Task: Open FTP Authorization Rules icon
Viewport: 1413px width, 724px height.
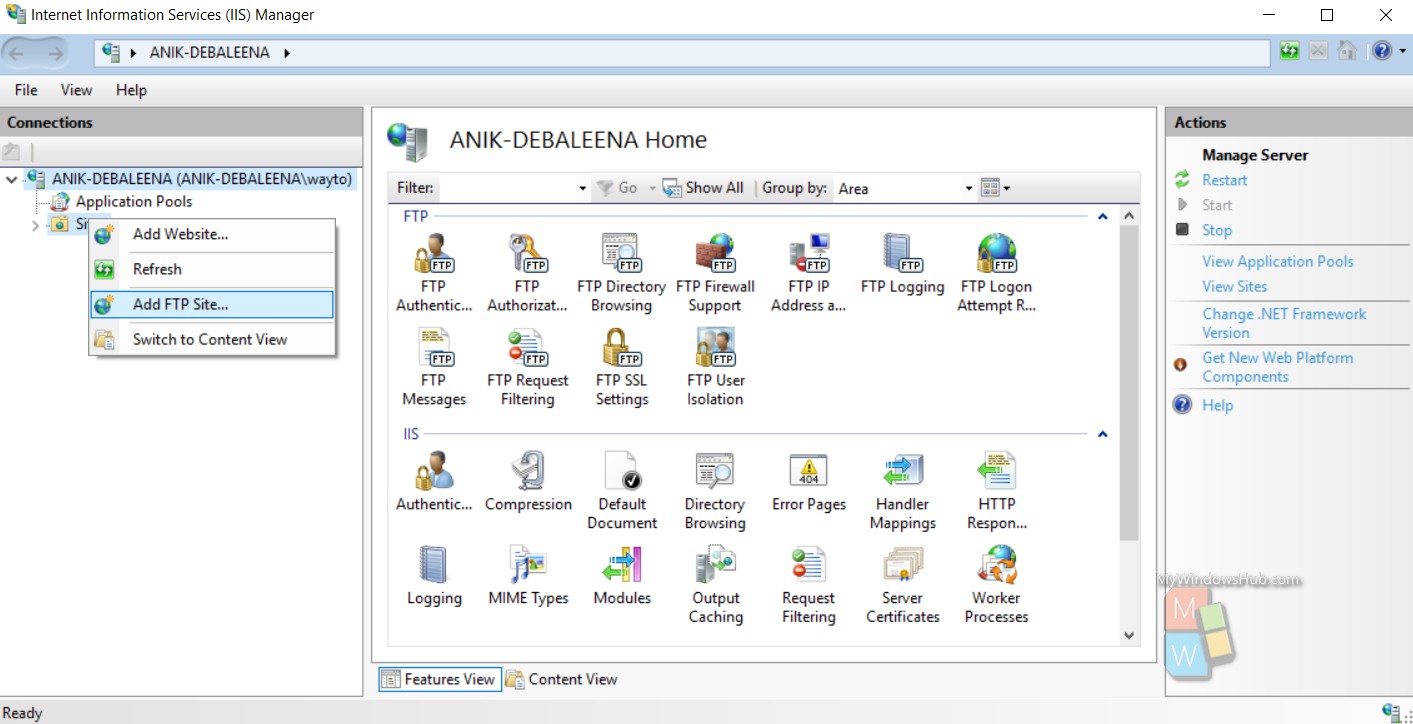Action: tap(527, 254)
